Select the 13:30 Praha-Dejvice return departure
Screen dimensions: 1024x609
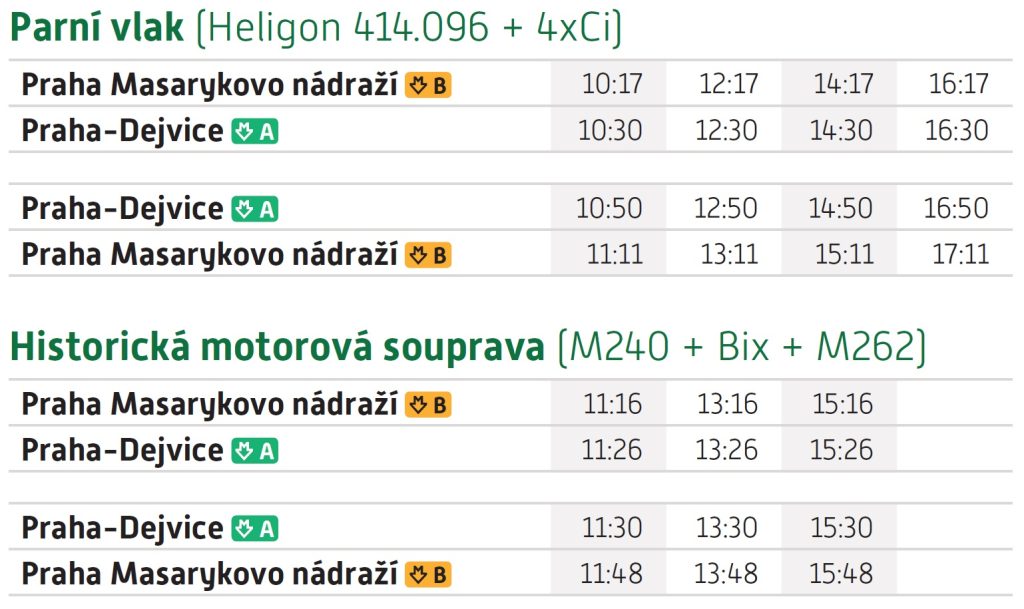point(726,527)
